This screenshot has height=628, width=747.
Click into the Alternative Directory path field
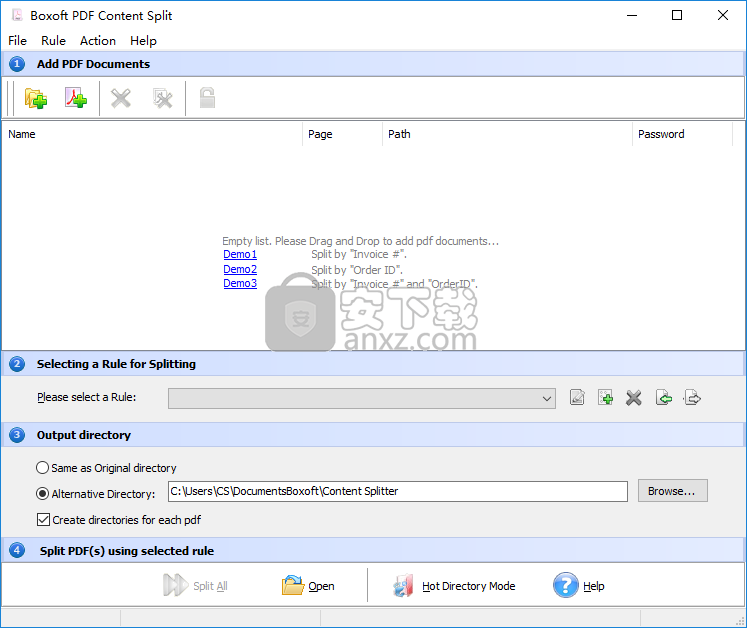[397, 491]
